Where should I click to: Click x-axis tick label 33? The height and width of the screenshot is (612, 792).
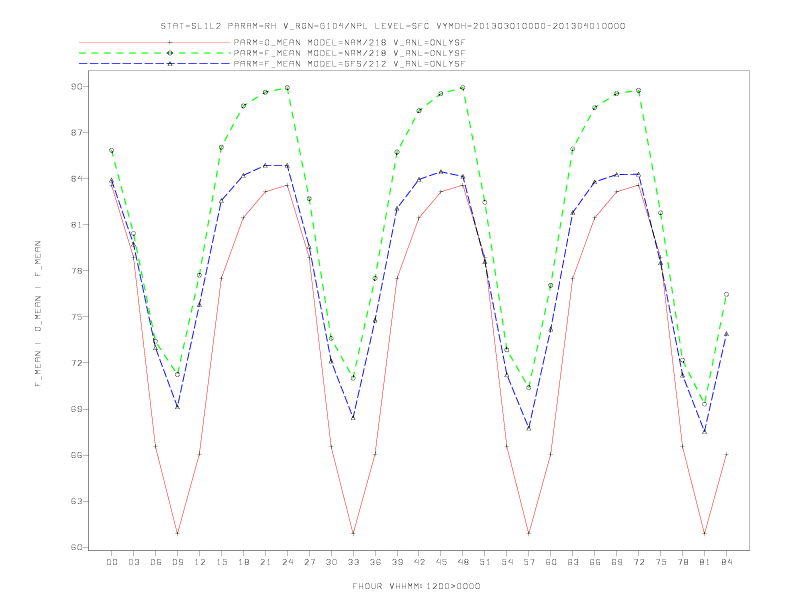(x=353, y=562)
